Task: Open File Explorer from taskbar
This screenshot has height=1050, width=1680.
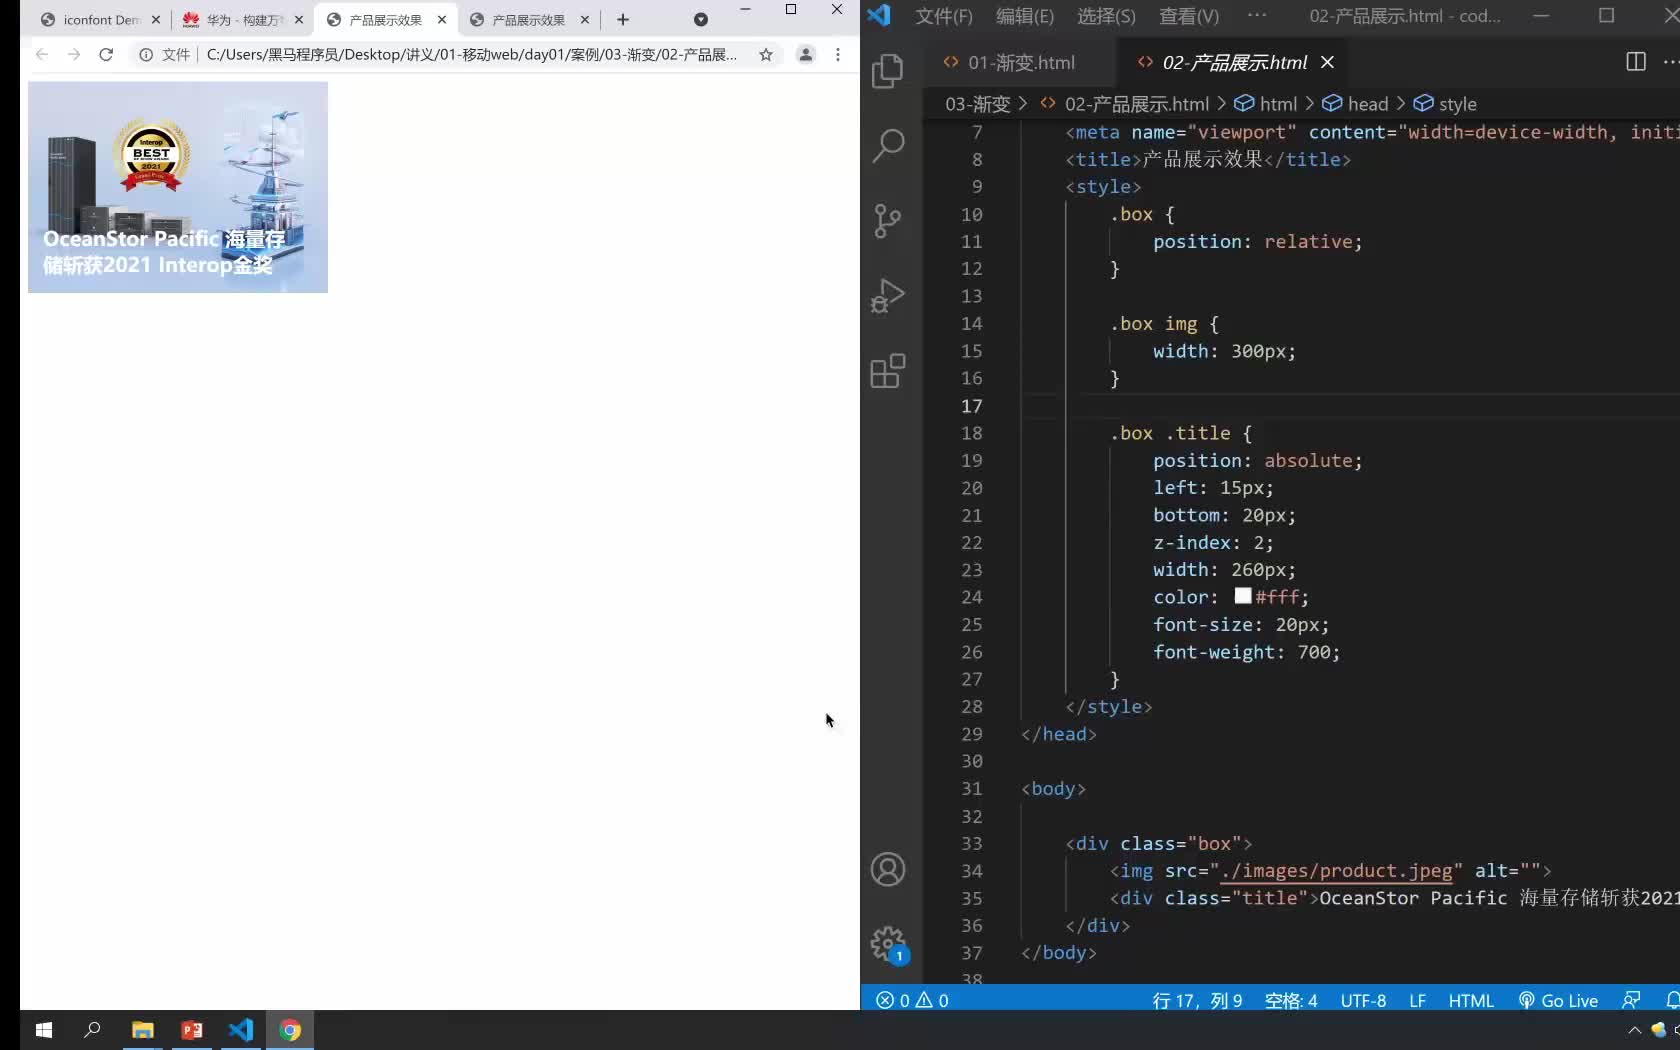Action: point(142,1030)
